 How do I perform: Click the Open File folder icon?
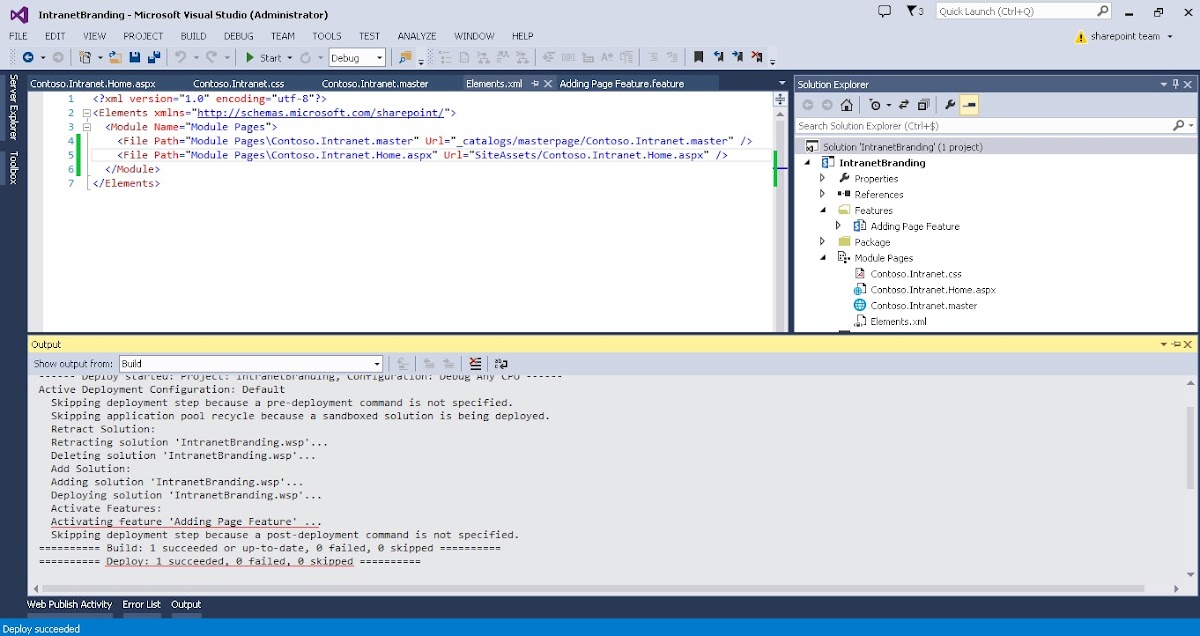point(115,58)
